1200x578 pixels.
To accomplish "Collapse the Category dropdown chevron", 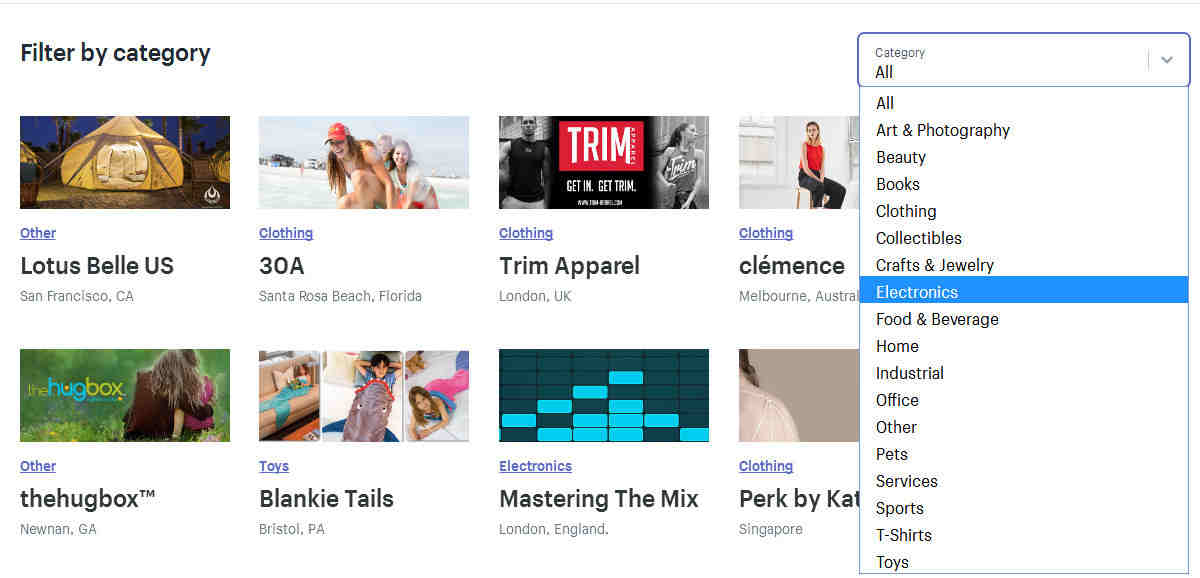I will [1166, 60].
